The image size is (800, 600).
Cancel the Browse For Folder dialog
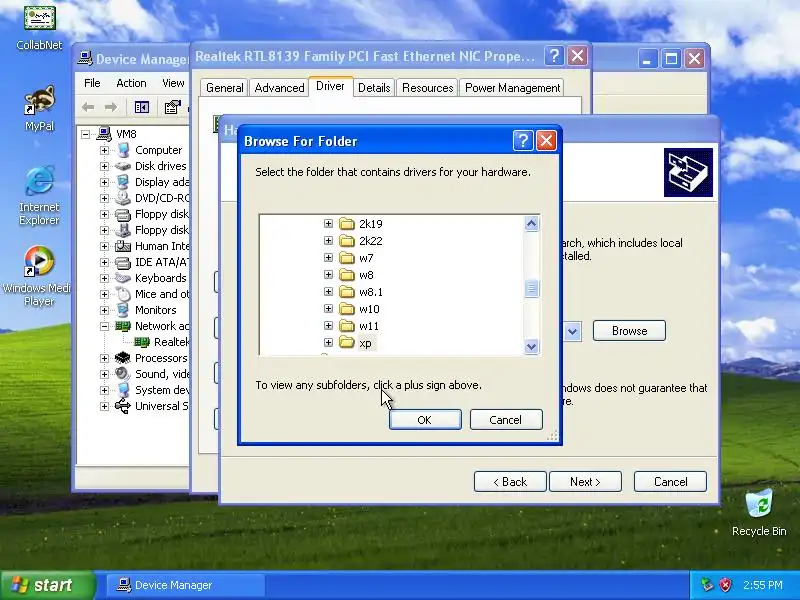tap(506, 419)
